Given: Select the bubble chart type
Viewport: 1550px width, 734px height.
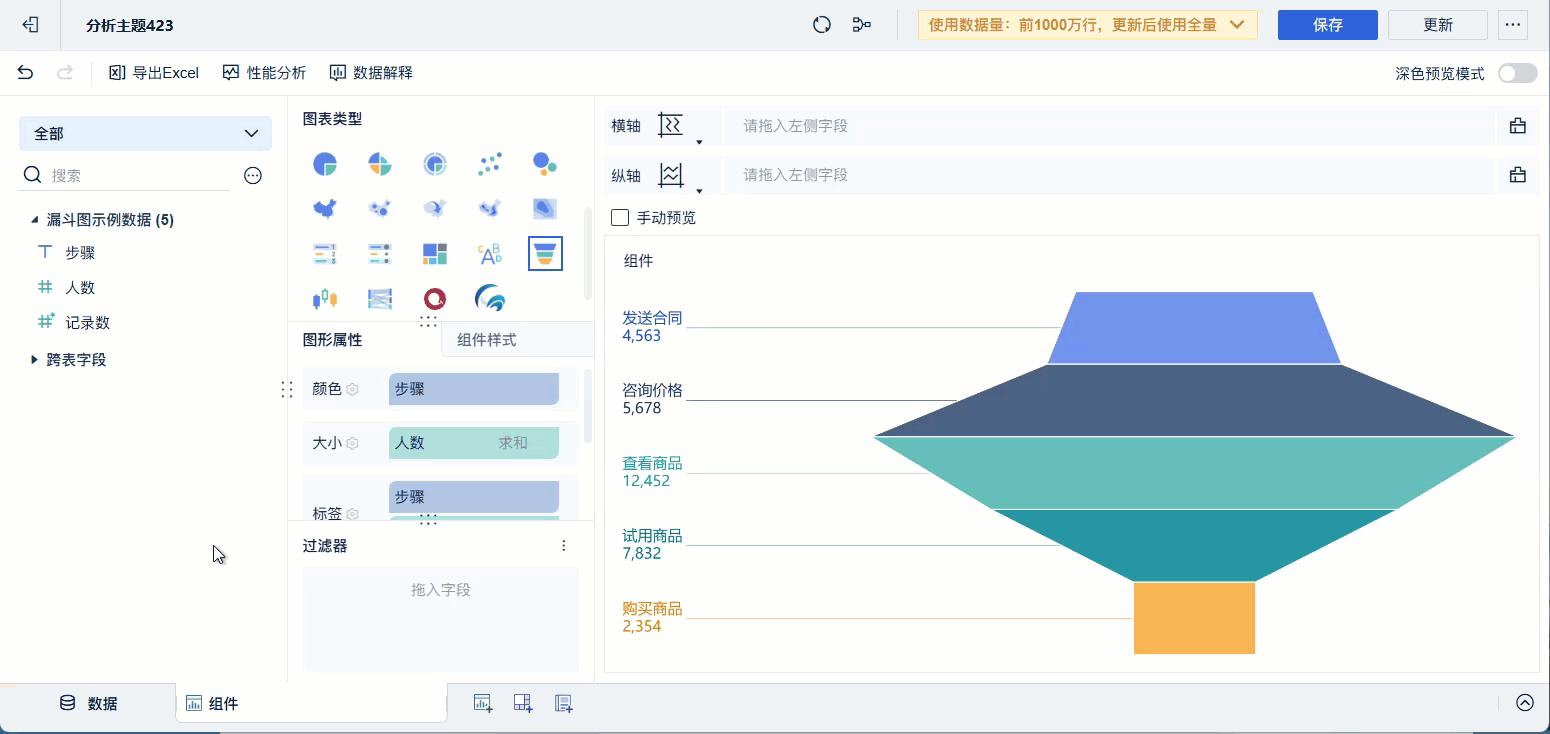Looking at the screenshot, I should pyautogui.click(x=545, y=164).
